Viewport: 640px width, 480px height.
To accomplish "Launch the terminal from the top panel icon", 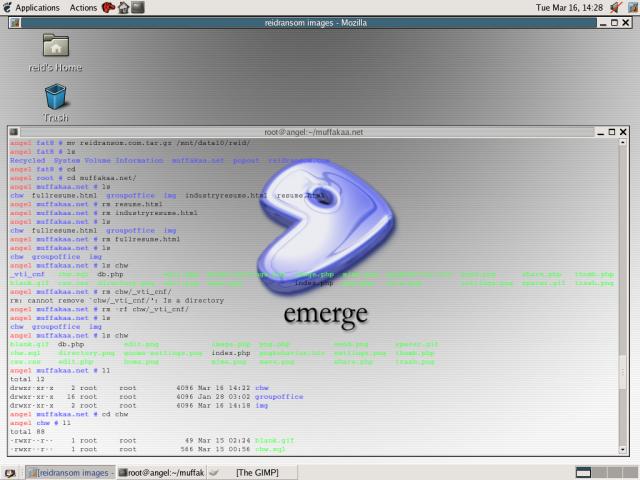I will coord(137,7).
